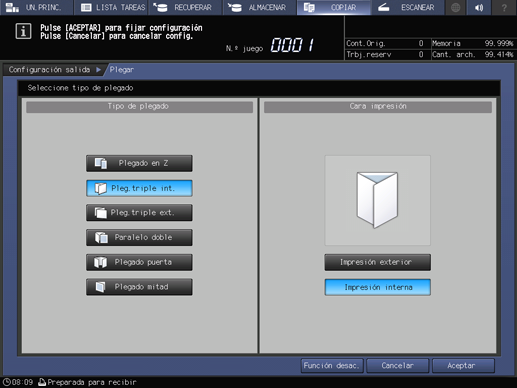Click the Cancelar button
517x388 pixels.
tap(398, 366)
